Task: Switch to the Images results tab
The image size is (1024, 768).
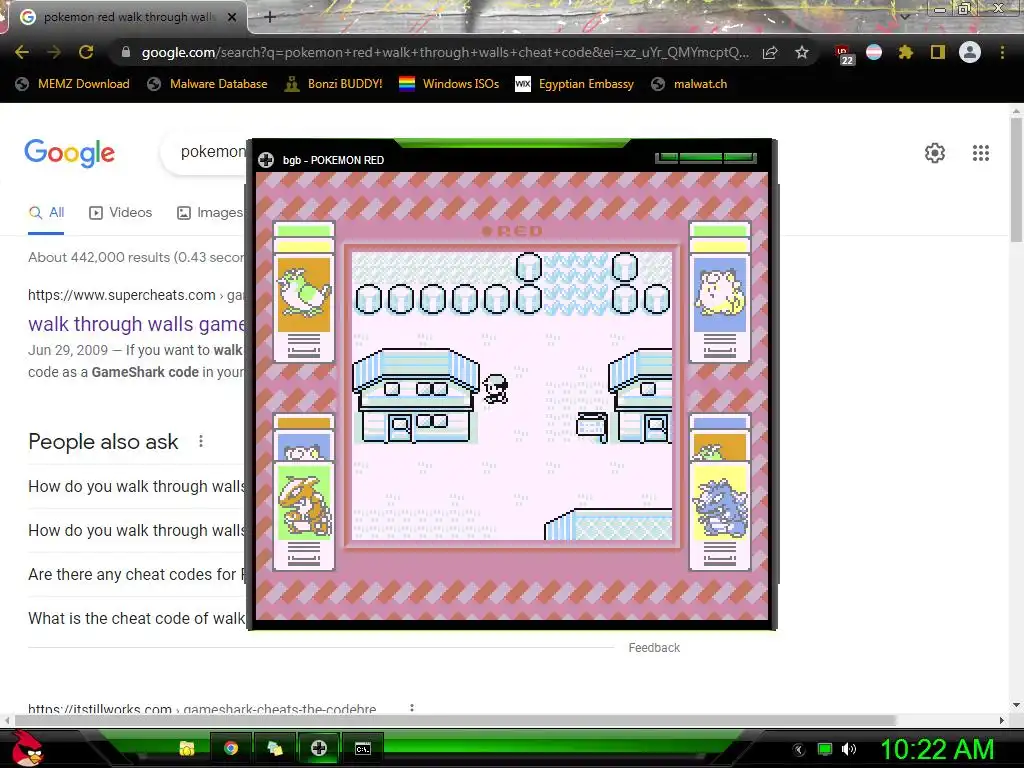Action: coord(210,212)
